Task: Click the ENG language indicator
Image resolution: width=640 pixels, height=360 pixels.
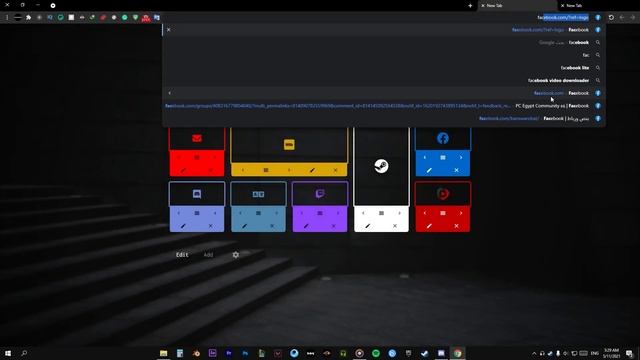Action: click(x=595, y=353)
